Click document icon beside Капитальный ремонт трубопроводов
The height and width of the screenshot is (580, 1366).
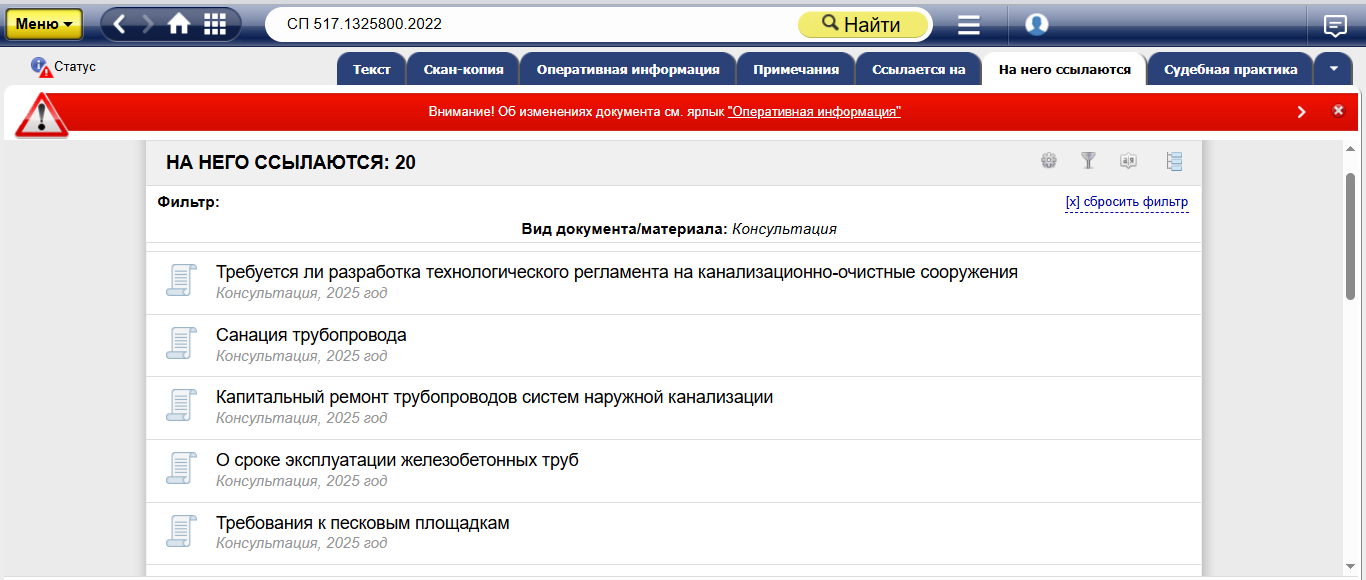pyautogui.click(x=180, y=405)
